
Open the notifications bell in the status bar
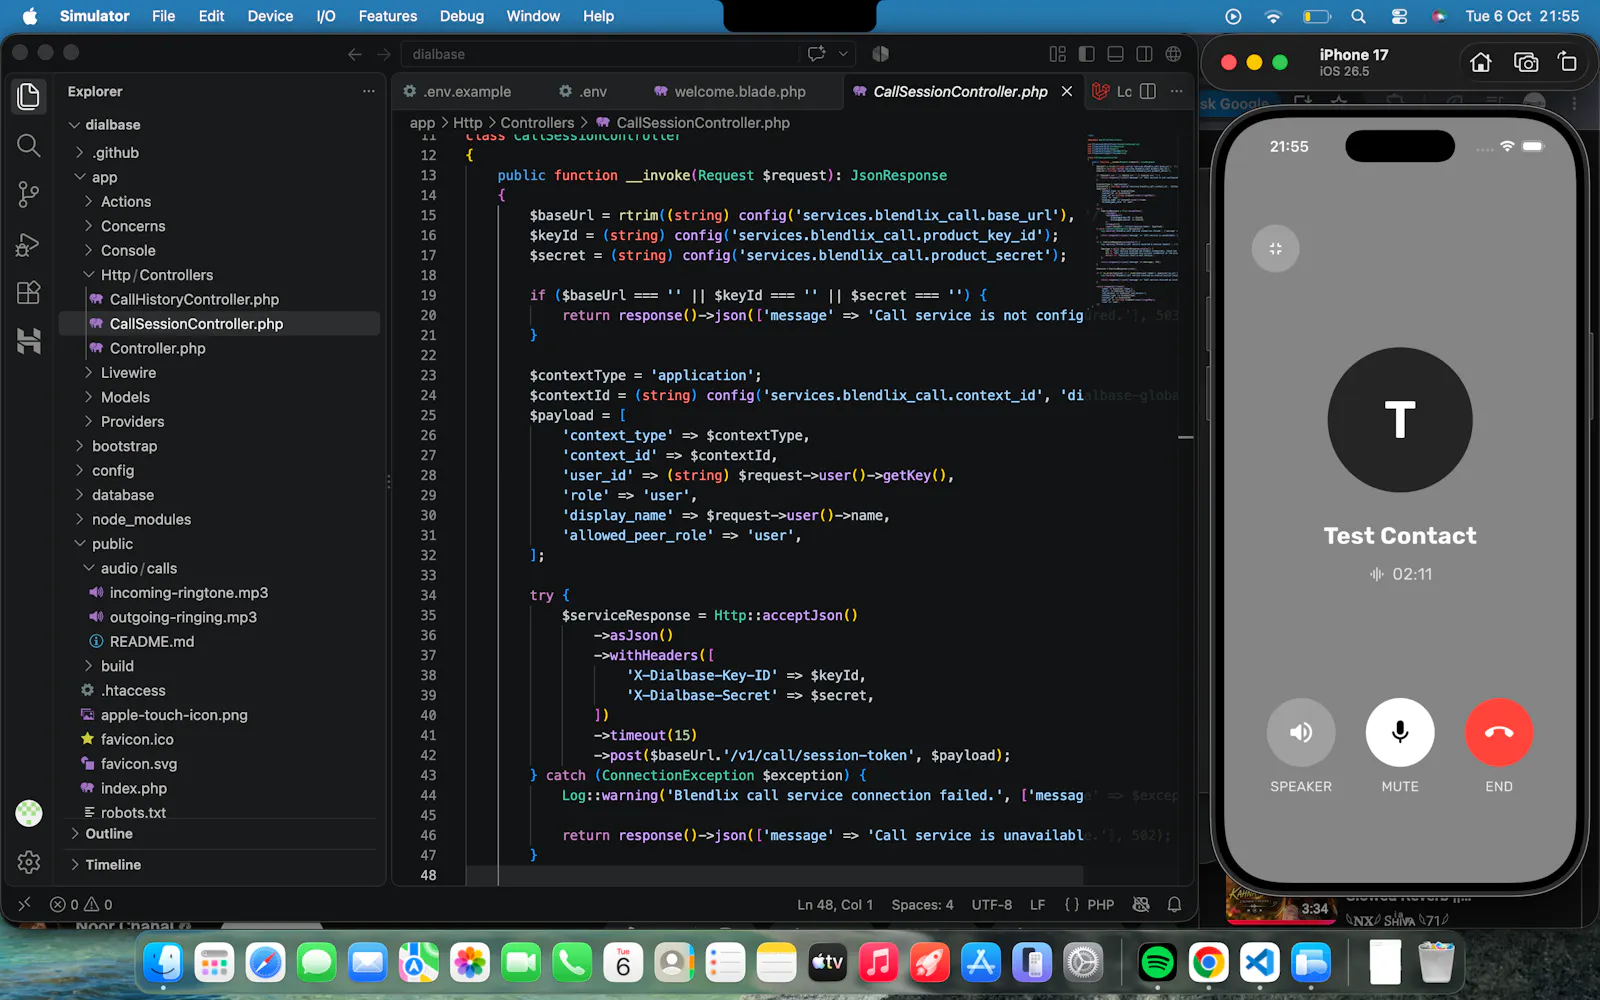pyautogui.click(x=1174, y=904)
